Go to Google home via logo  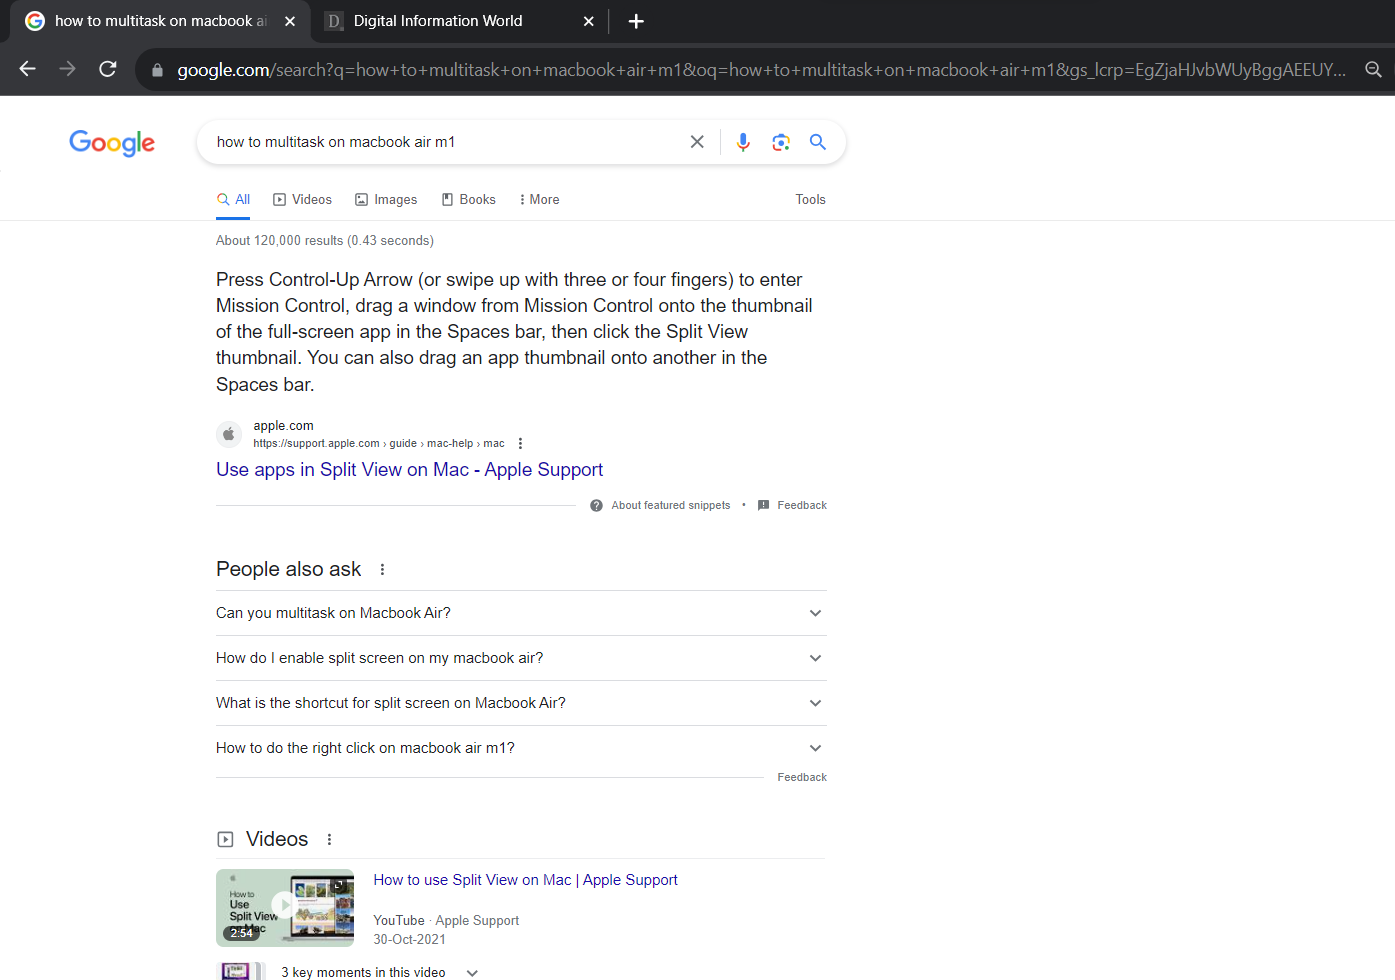coord(112,143)
